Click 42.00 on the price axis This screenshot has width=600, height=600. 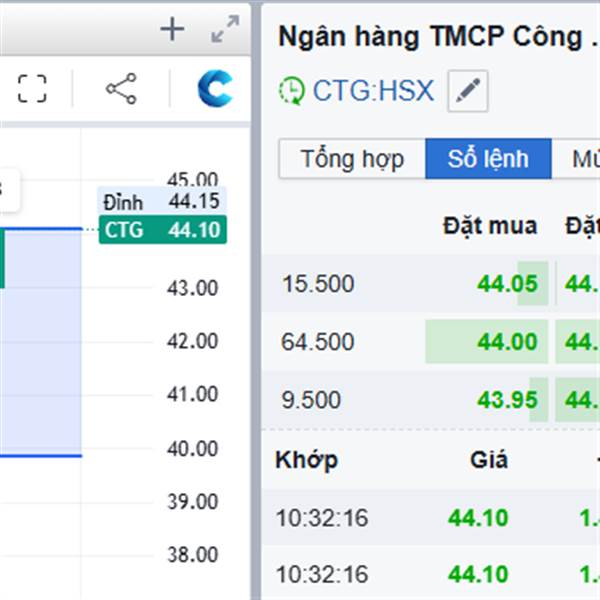[192, 341]
